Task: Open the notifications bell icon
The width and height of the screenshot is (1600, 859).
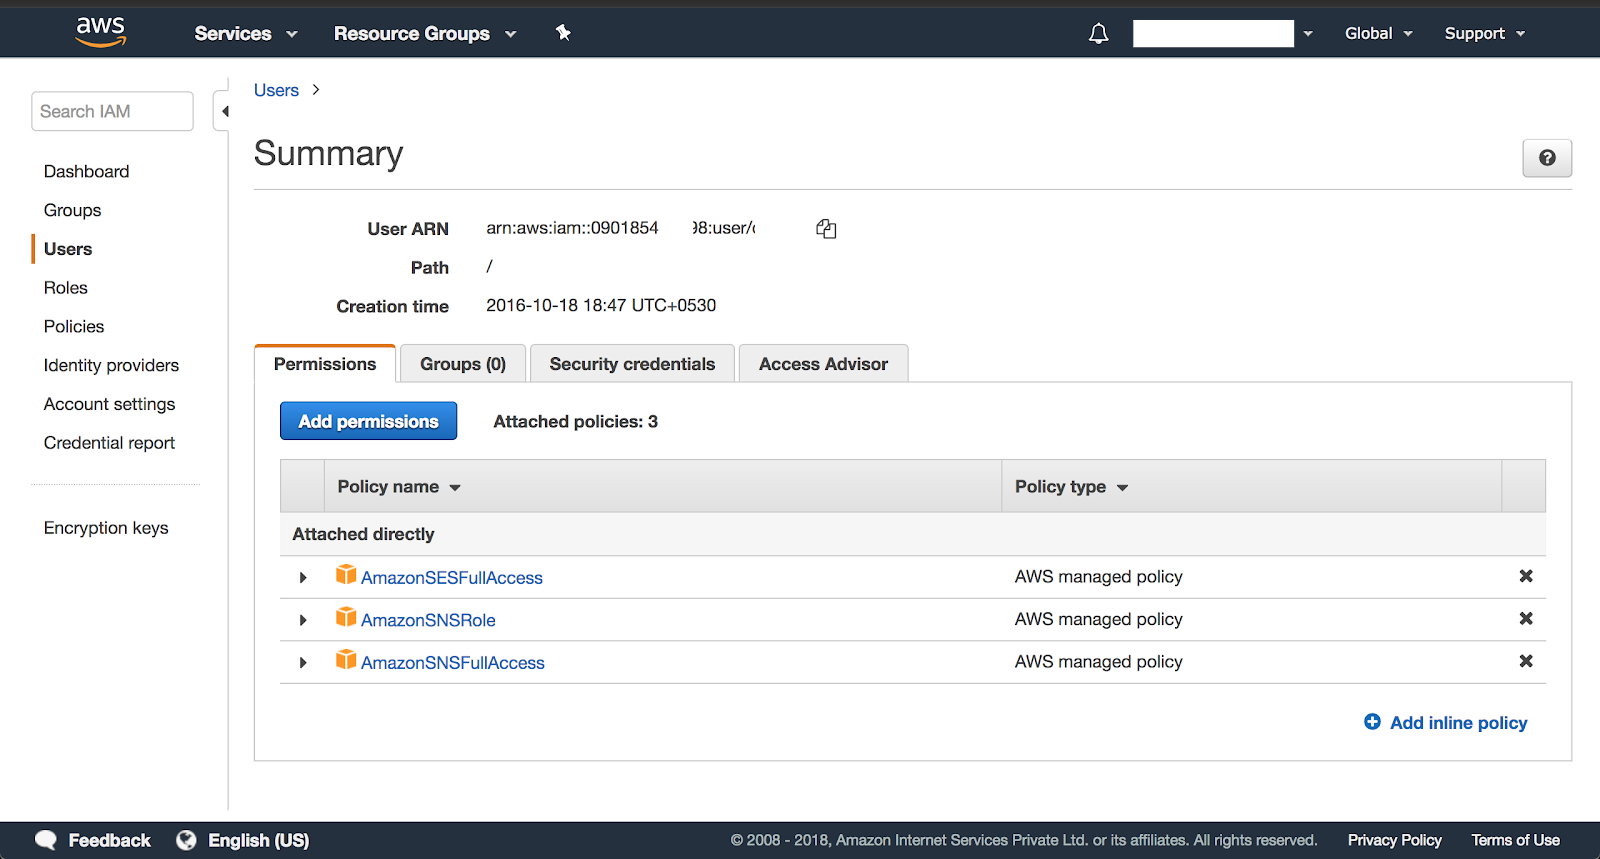Action: [x=1098, y=34]
